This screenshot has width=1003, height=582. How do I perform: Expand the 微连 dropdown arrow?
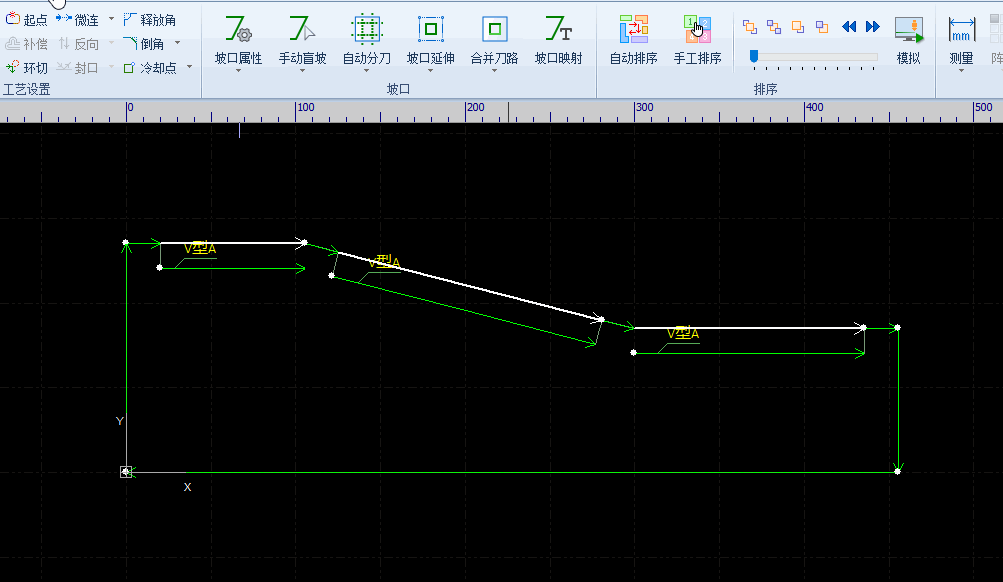(111, 20)
